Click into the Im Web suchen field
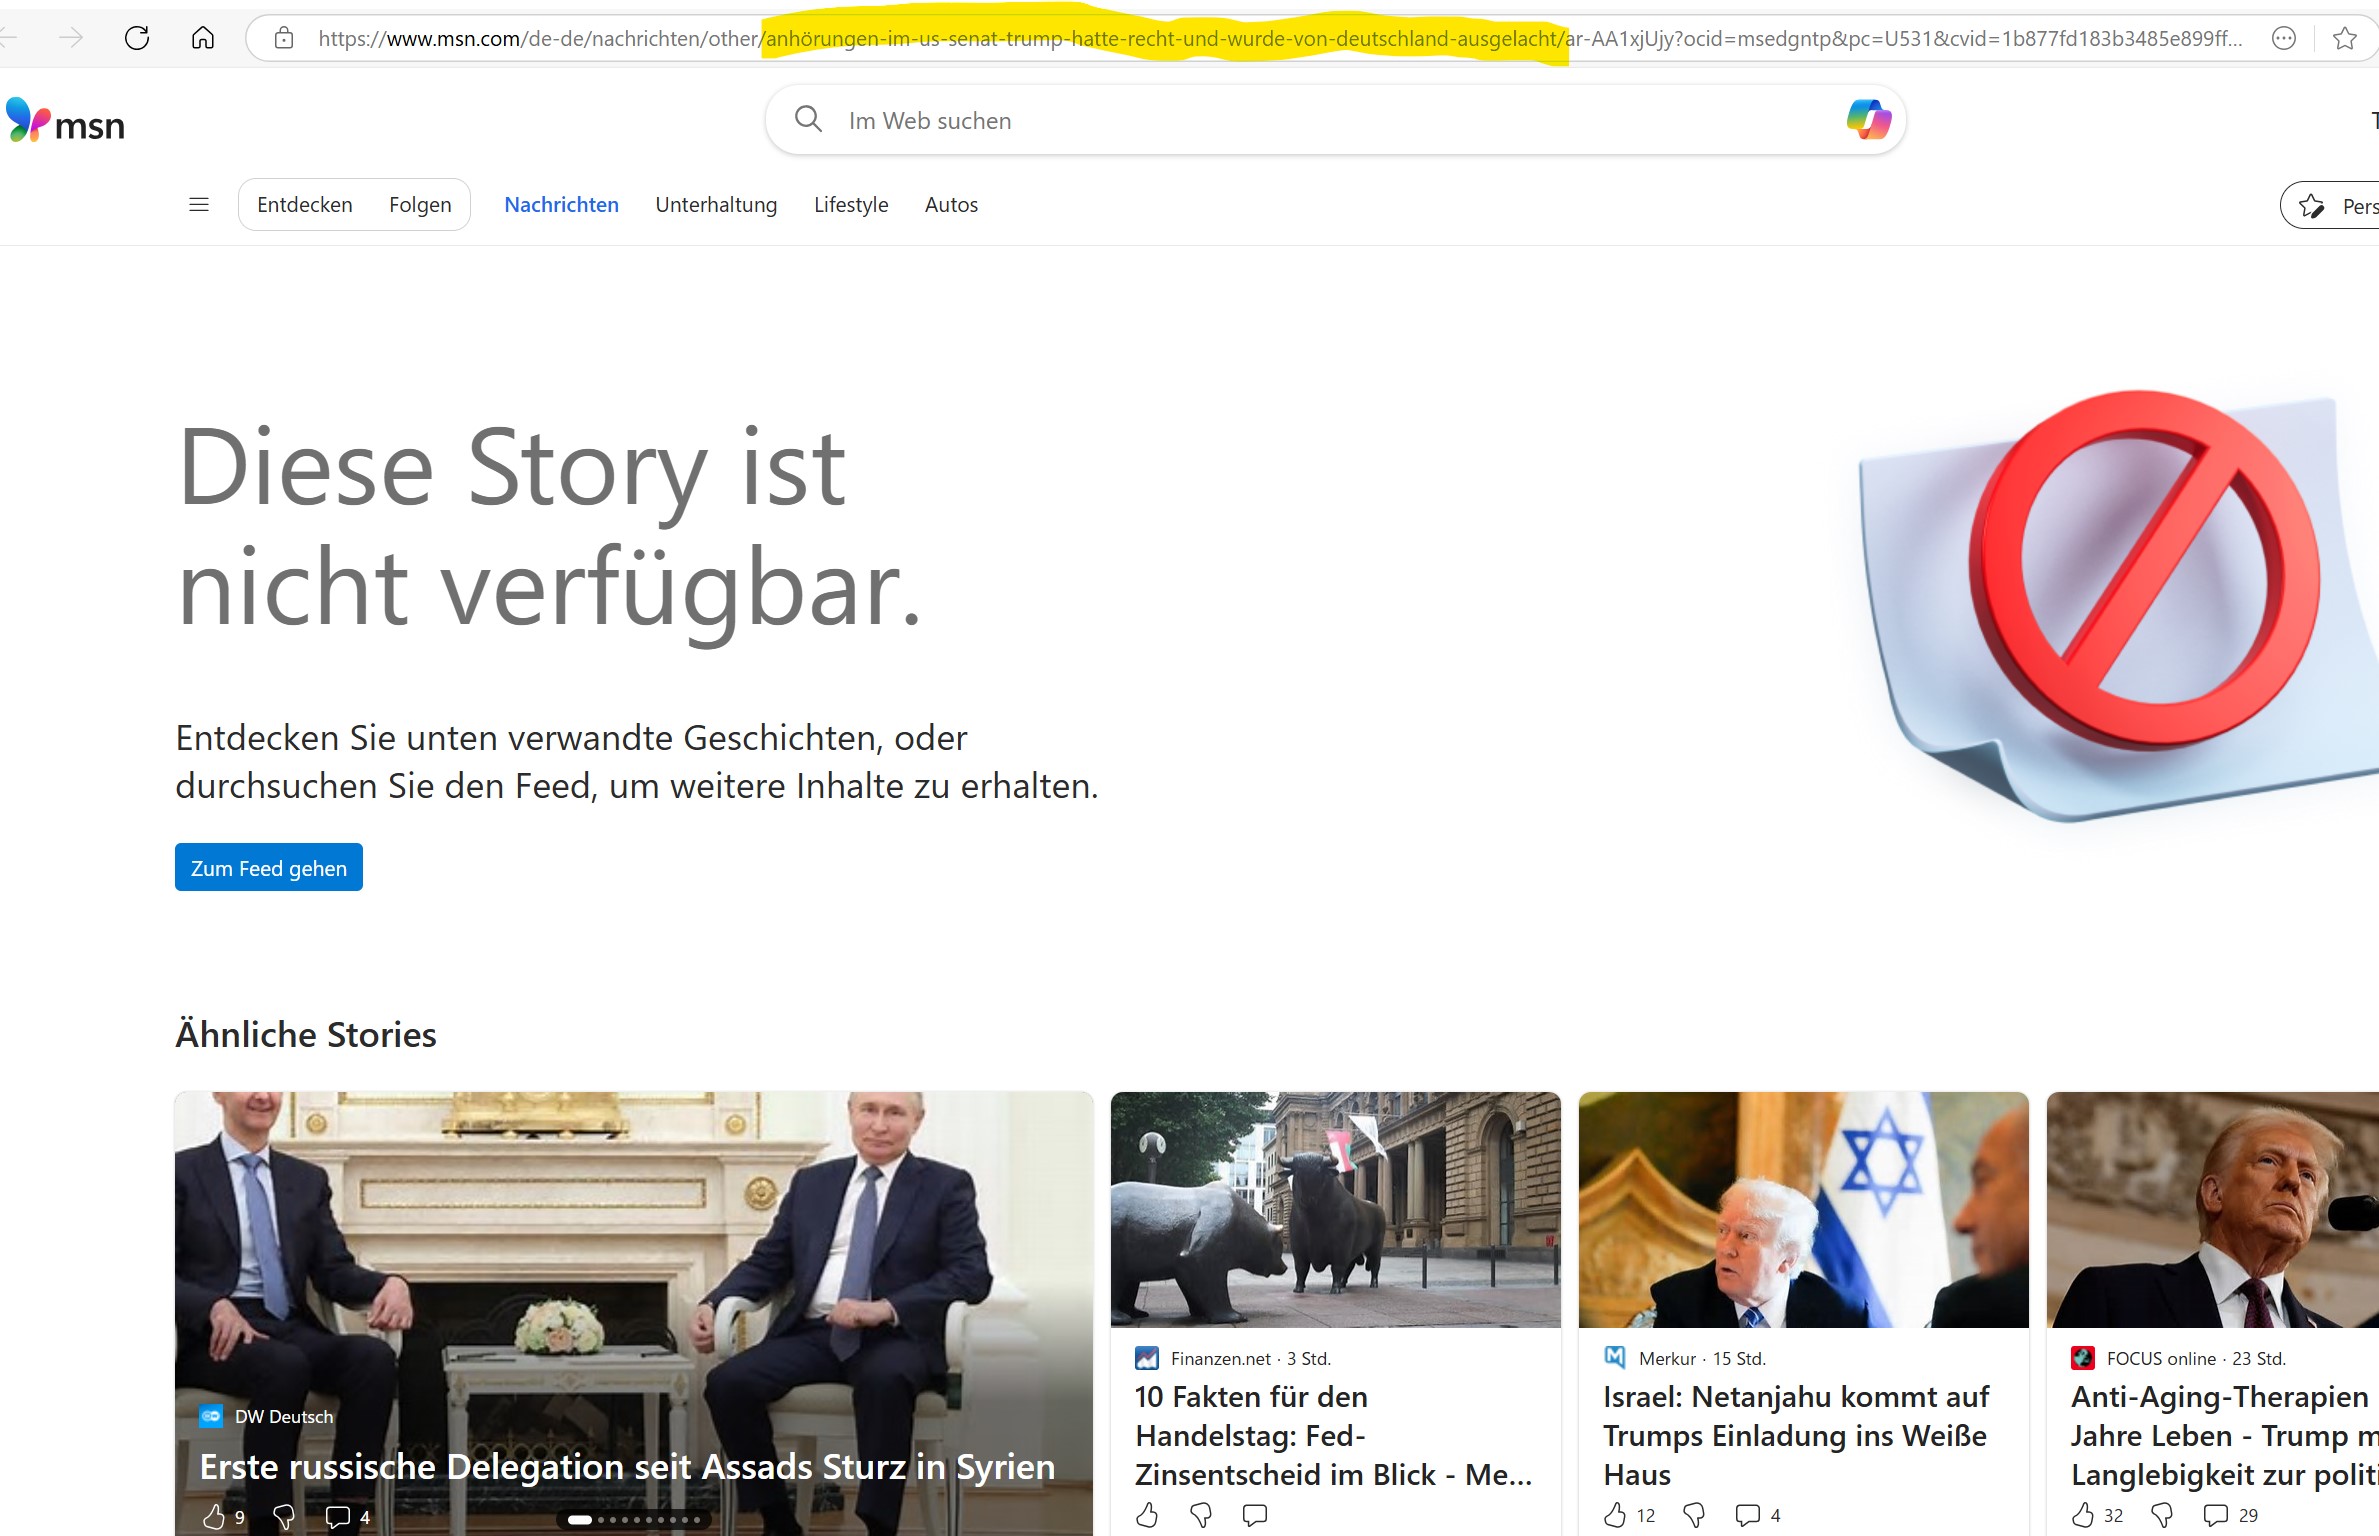This screenshot has width=2379, height=1536. (1335, 120)
